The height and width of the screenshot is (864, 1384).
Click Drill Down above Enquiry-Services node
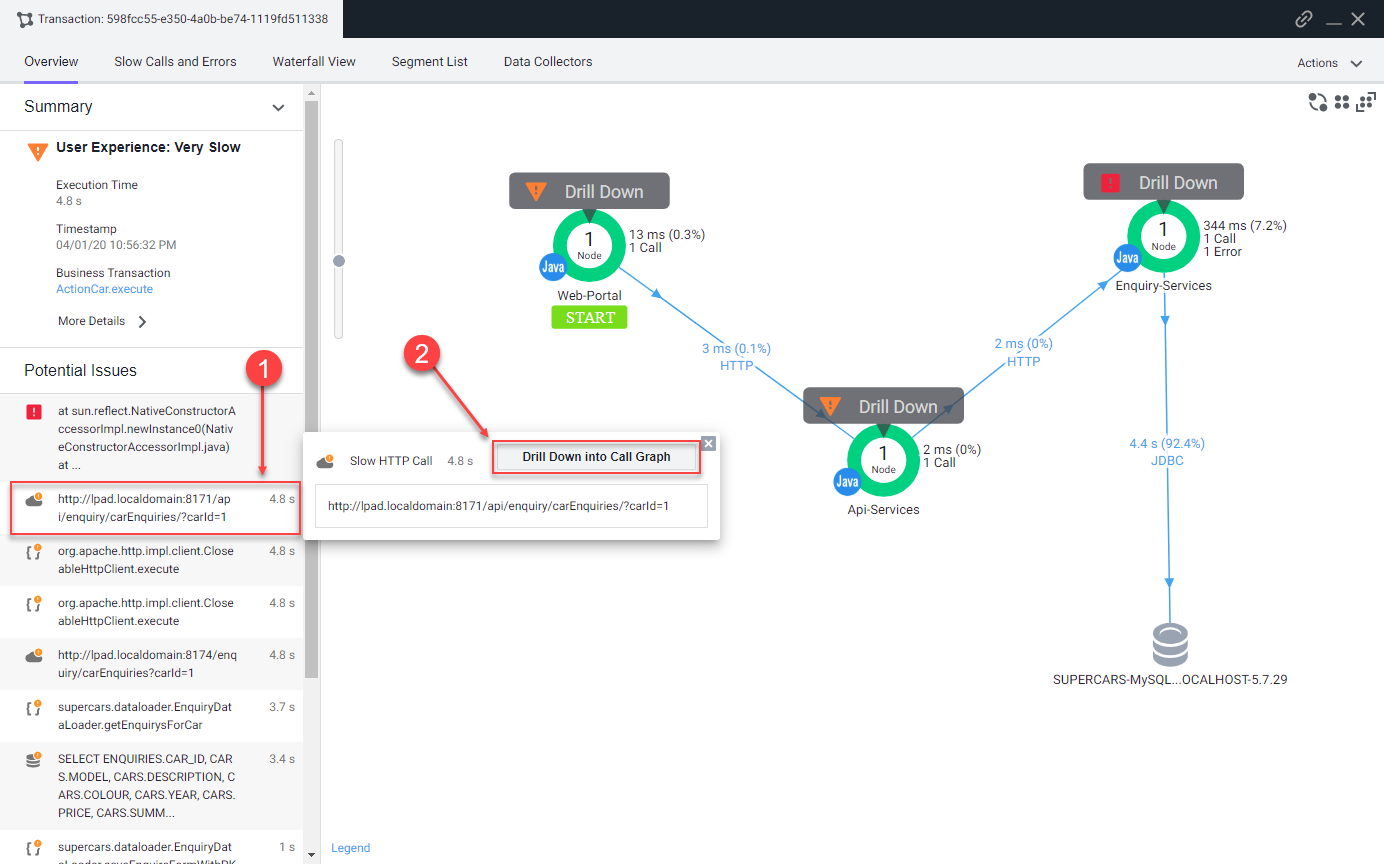tap(1163, 182)
